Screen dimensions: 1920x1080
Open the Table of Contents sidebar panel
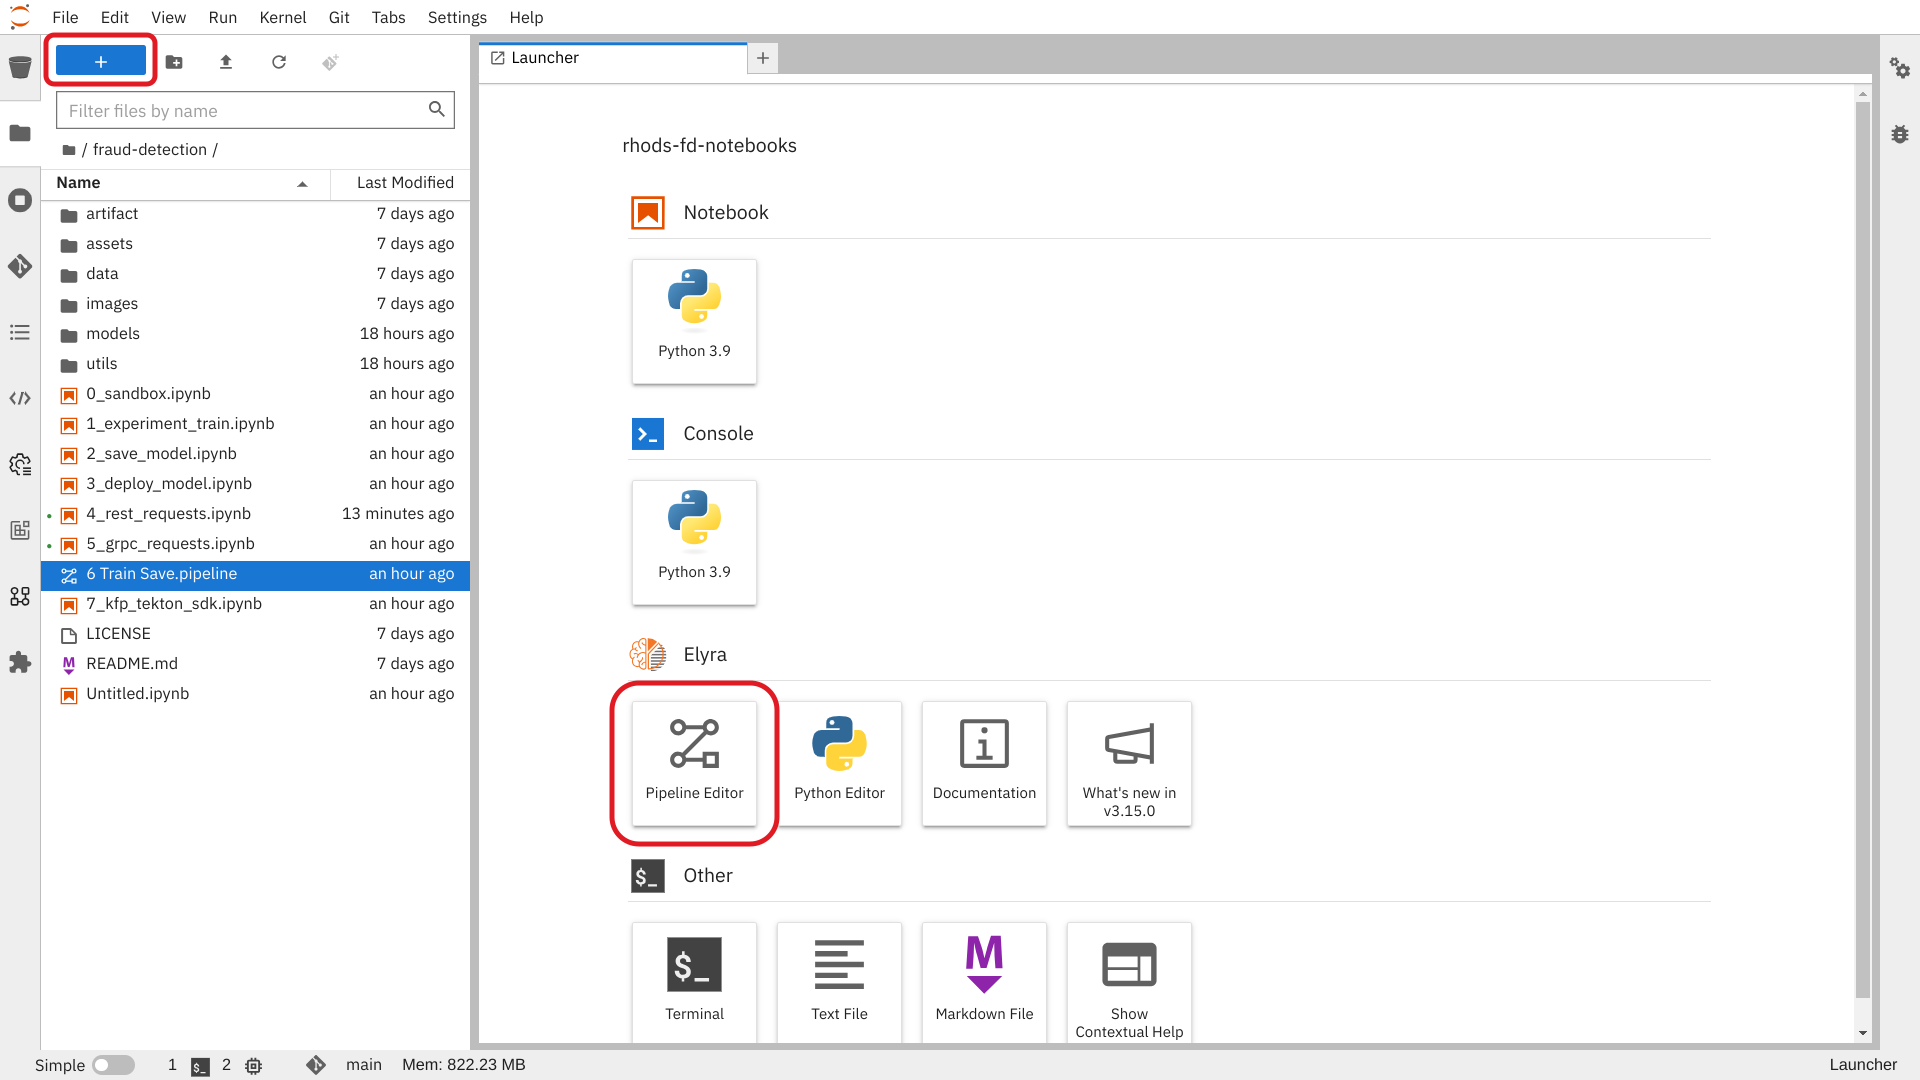[x=20, y=332]
